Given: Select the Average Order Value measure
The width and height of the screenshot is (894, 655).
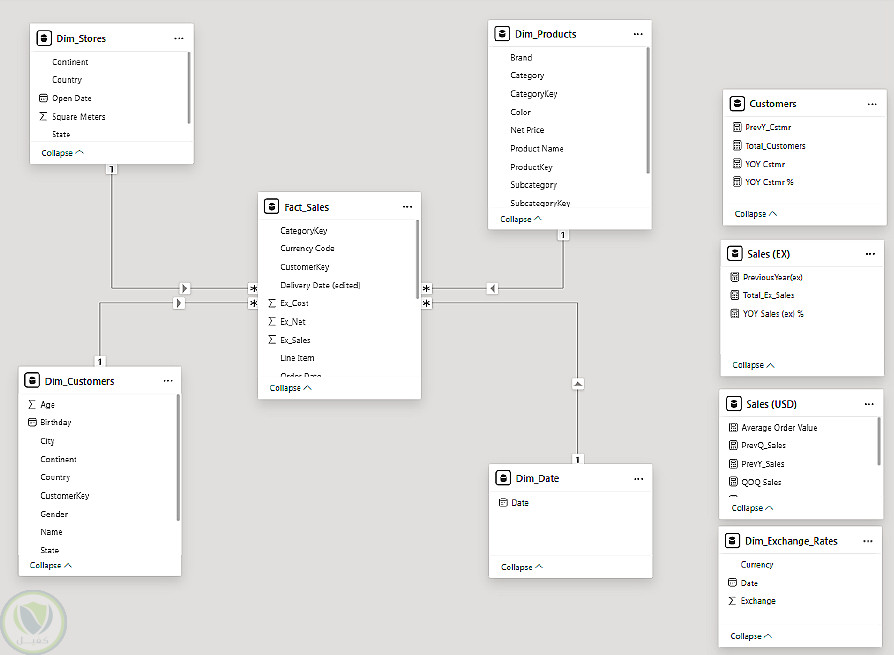Looking at the screenshot, I should tap(780, 428).
